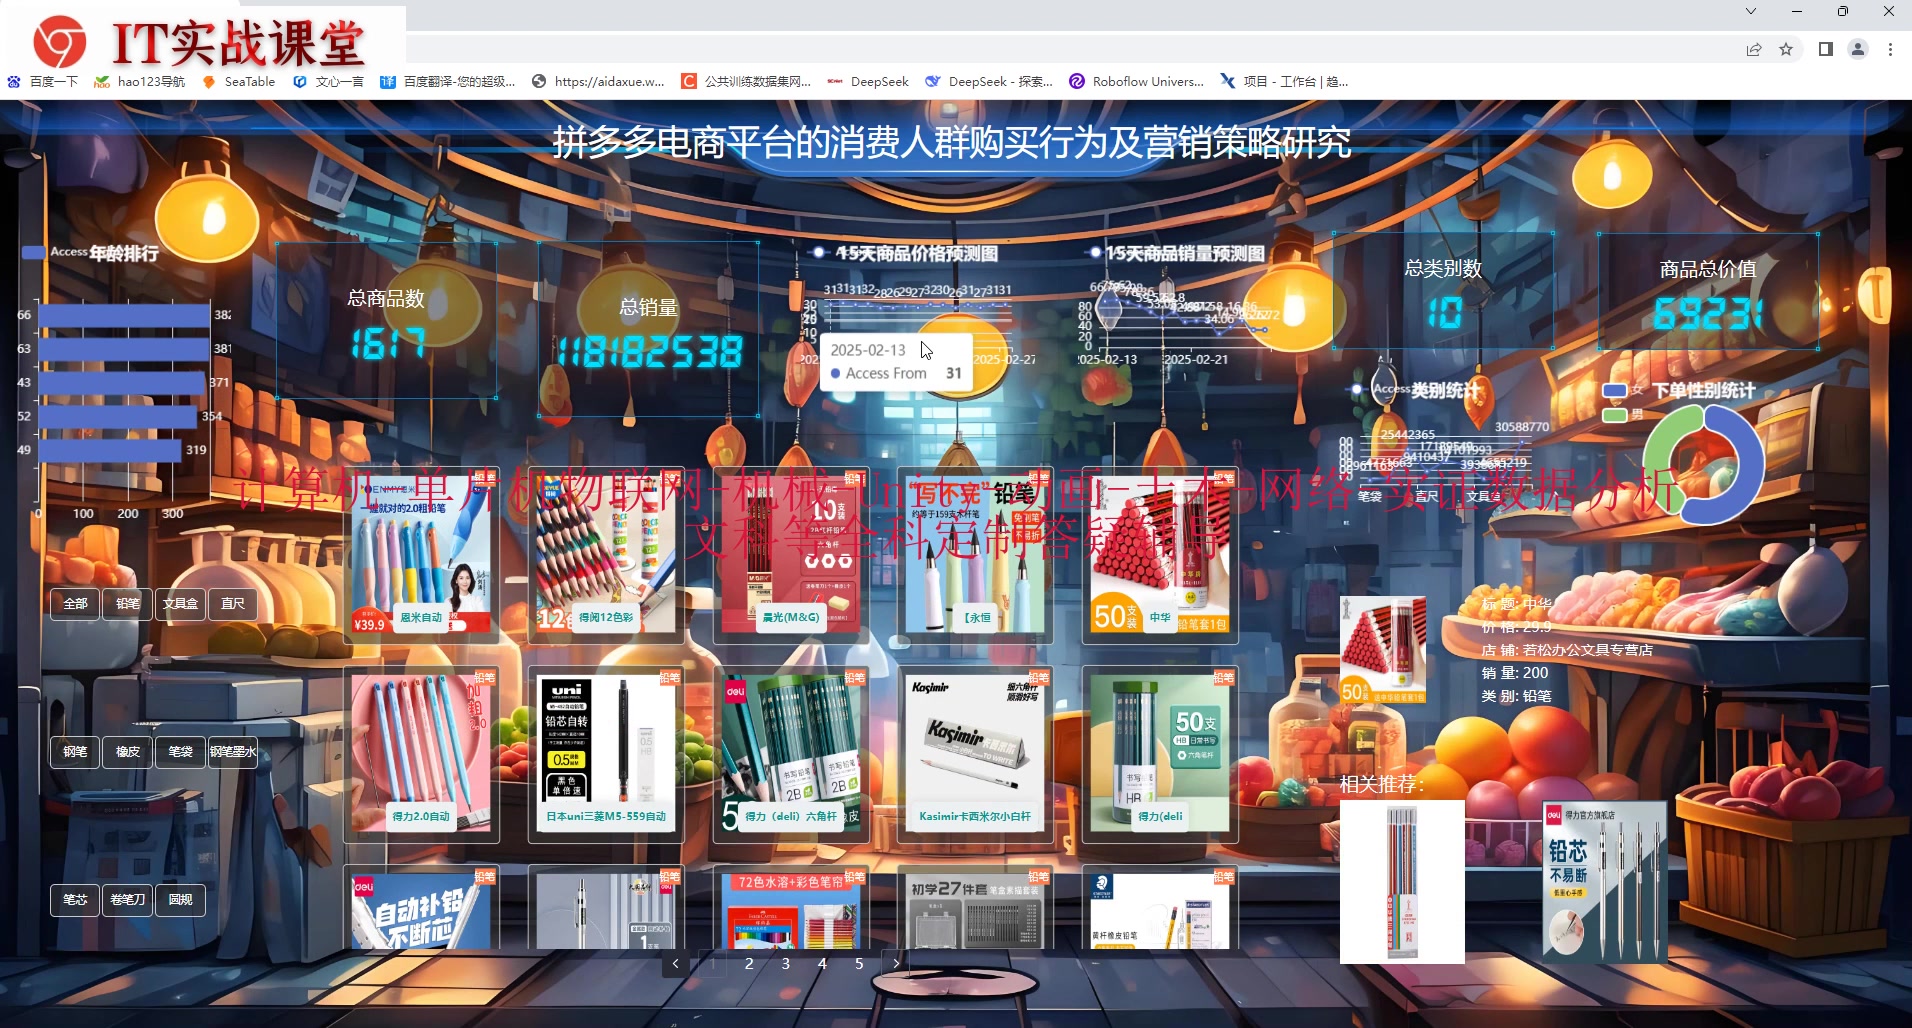Image resolution: width=1912 pixels, height=1028 pixels.
Task: Open the 晨光(M&G) product card
Action: (791, 554)
